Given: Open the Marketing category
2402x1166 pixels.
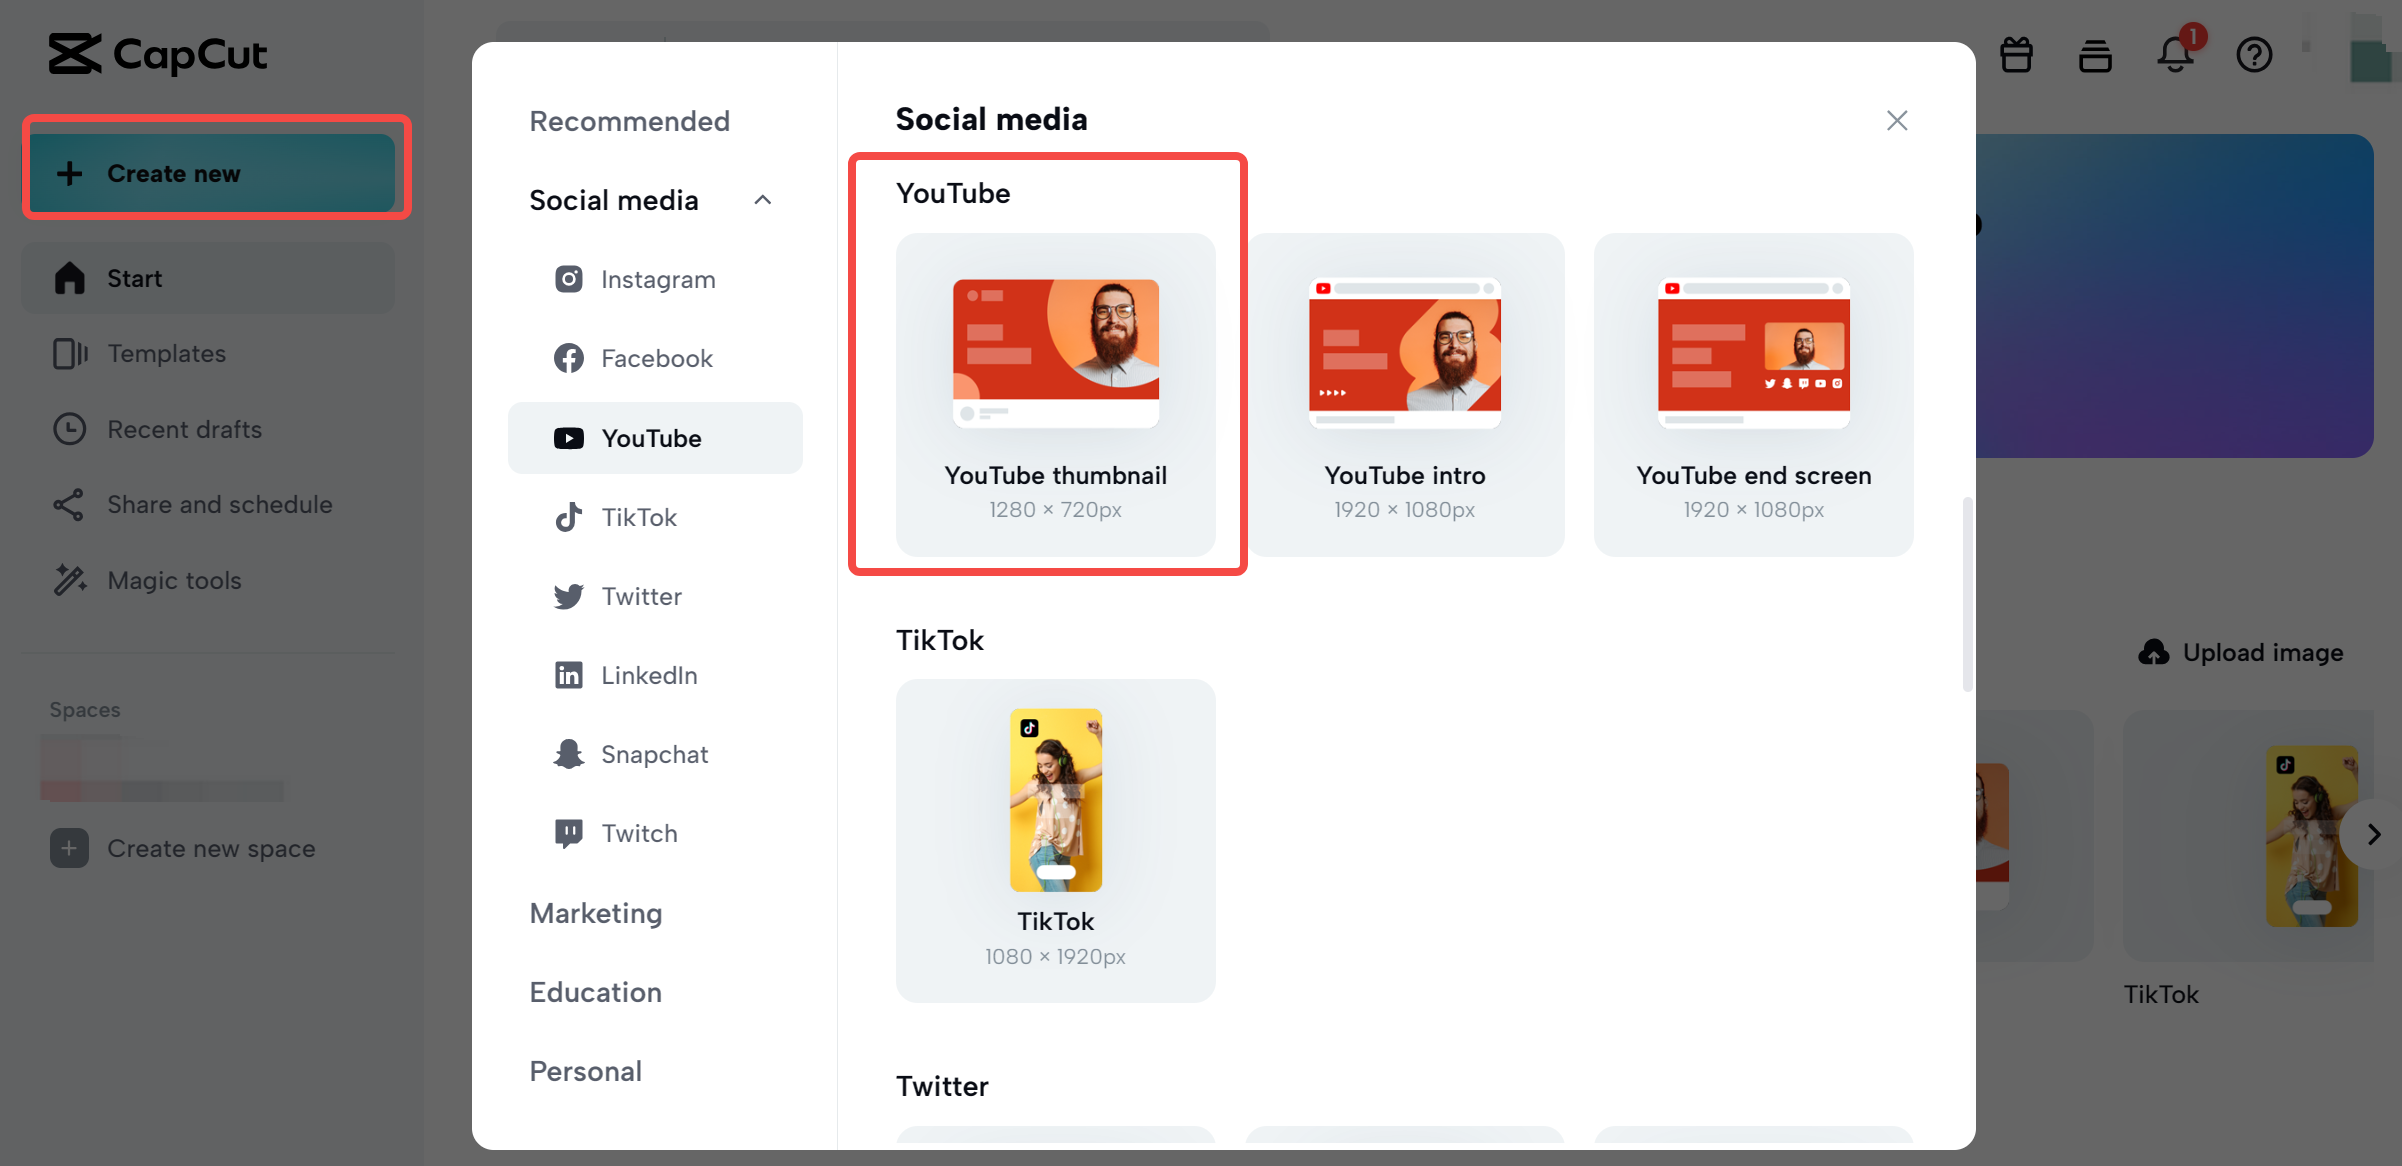Looking at the screenshot, I should click(596, 913).
